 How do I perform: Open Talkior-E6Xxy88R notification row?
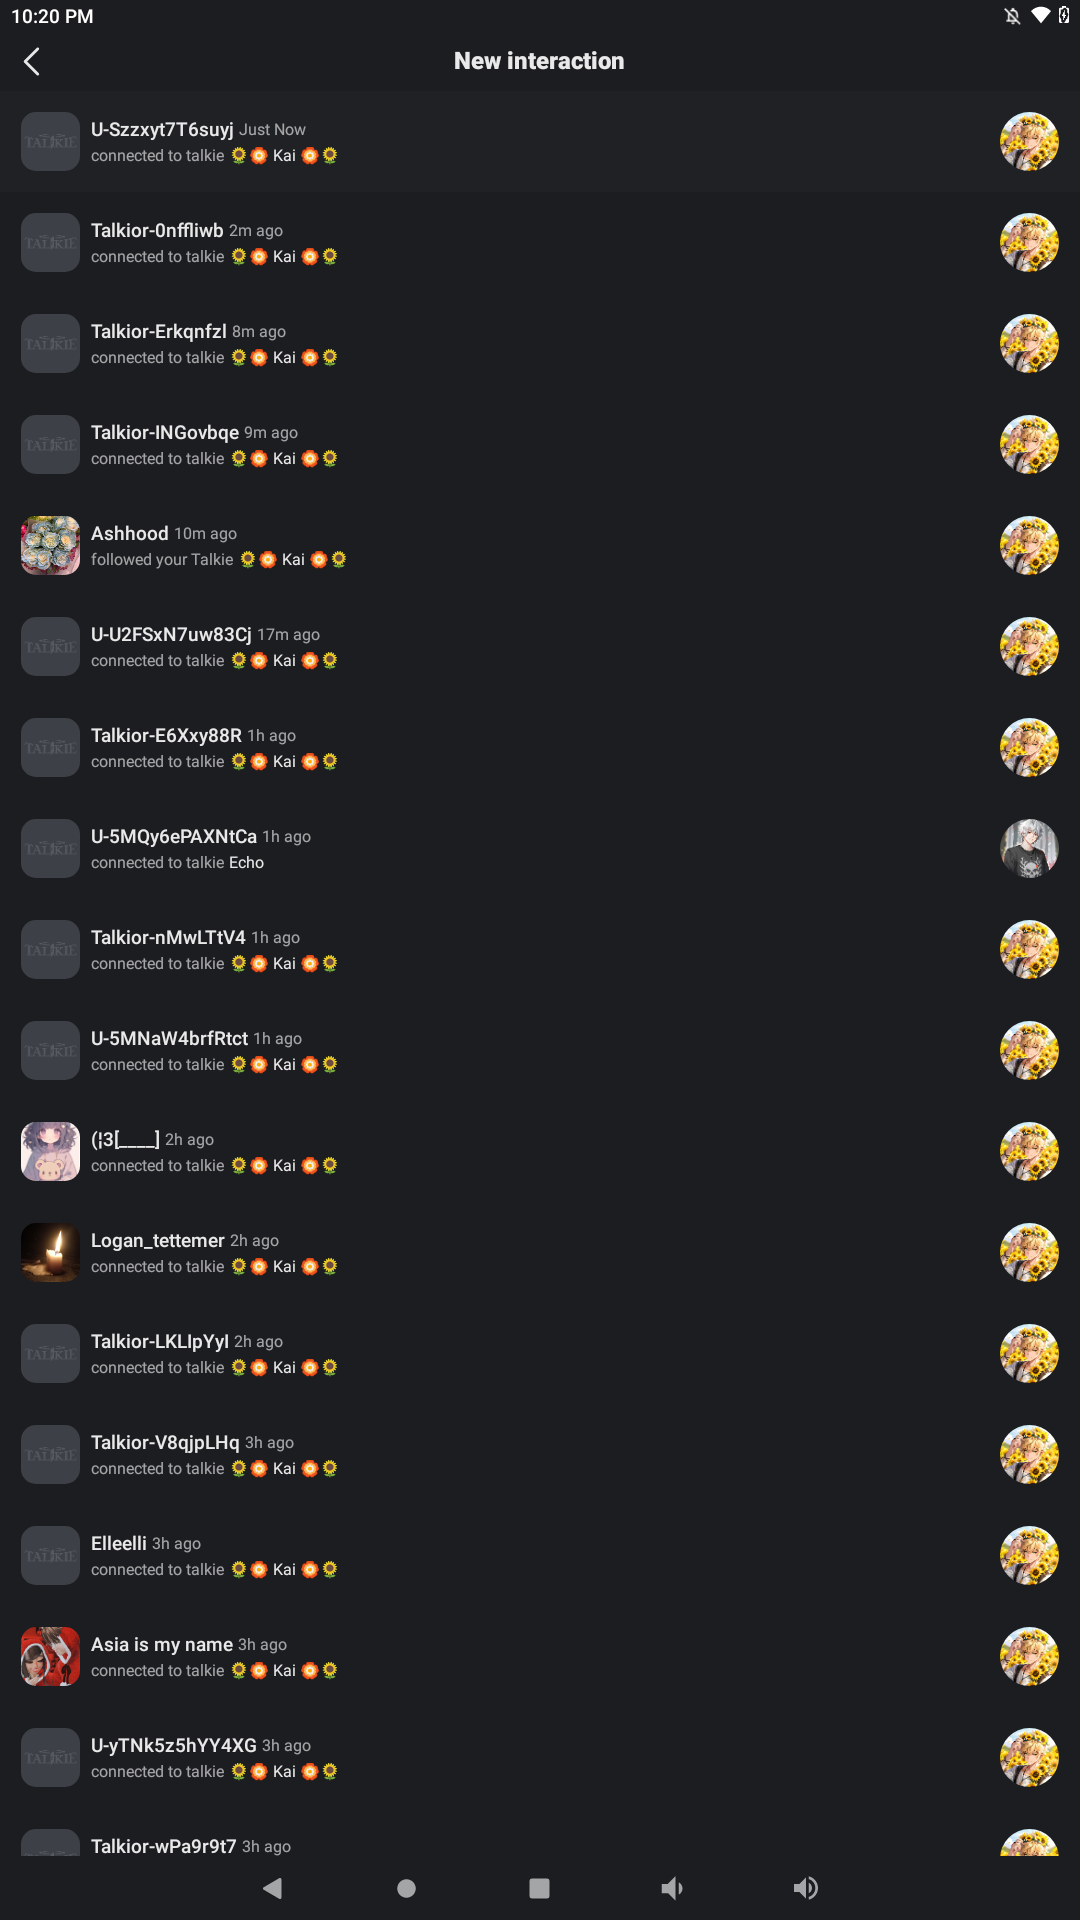click(540, 748)
